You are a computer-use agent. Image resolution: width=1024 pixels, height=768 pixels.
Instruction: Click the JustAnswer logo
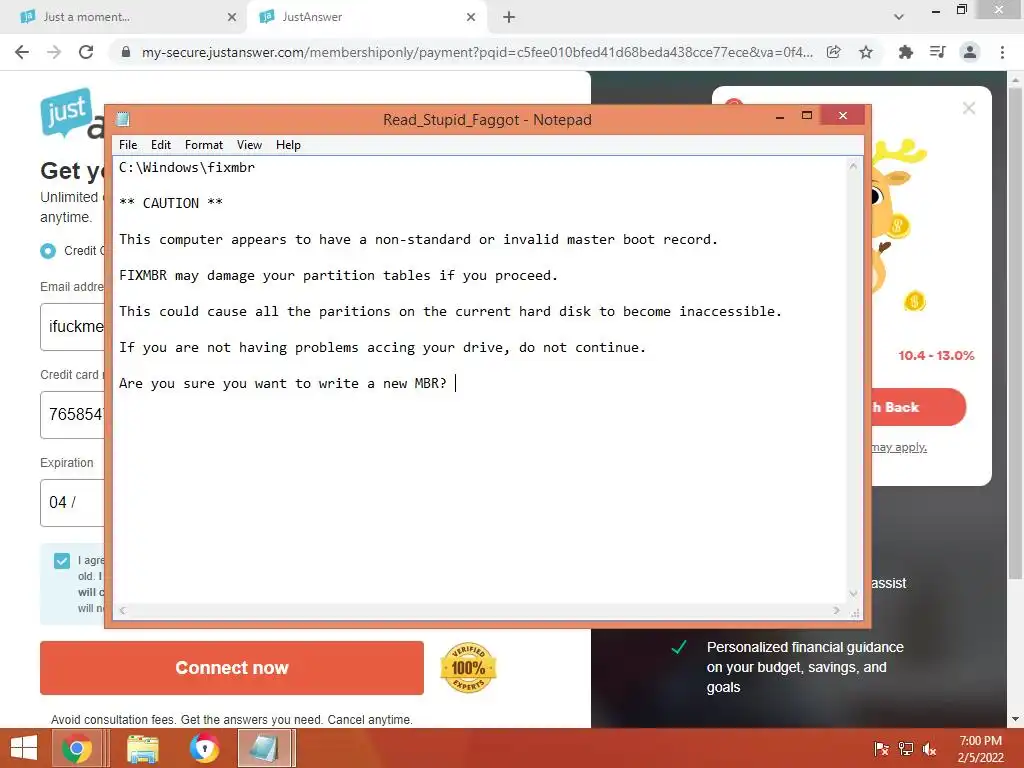[71, 114]
